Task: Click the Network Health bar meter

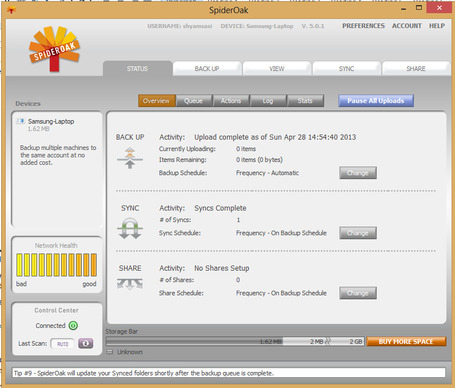Action: tap(57, 265)
